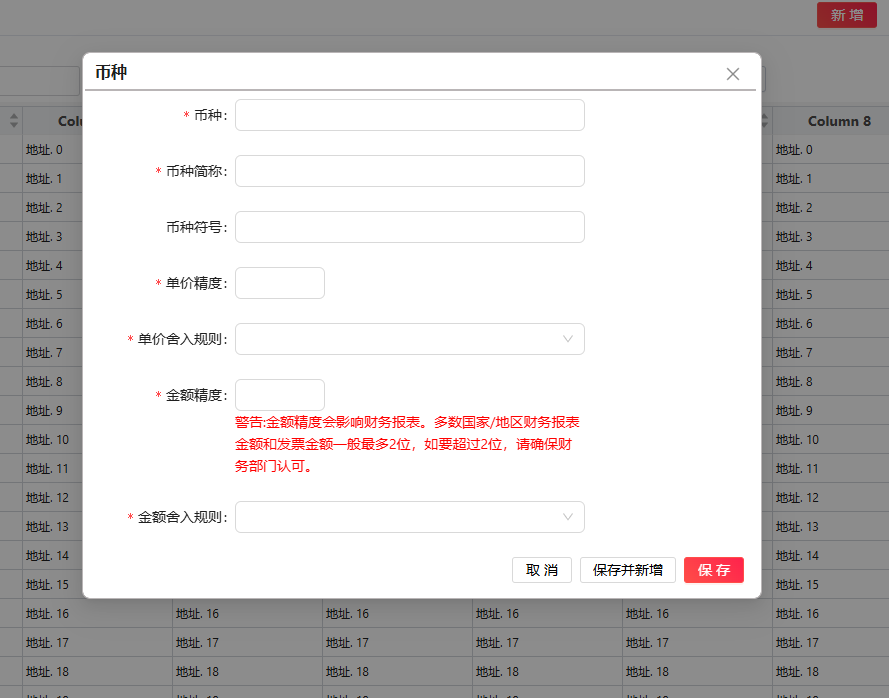Focus the 币种简称 text box
The width and height of the screenshot is (889, 698).
[x=409, y=171]
